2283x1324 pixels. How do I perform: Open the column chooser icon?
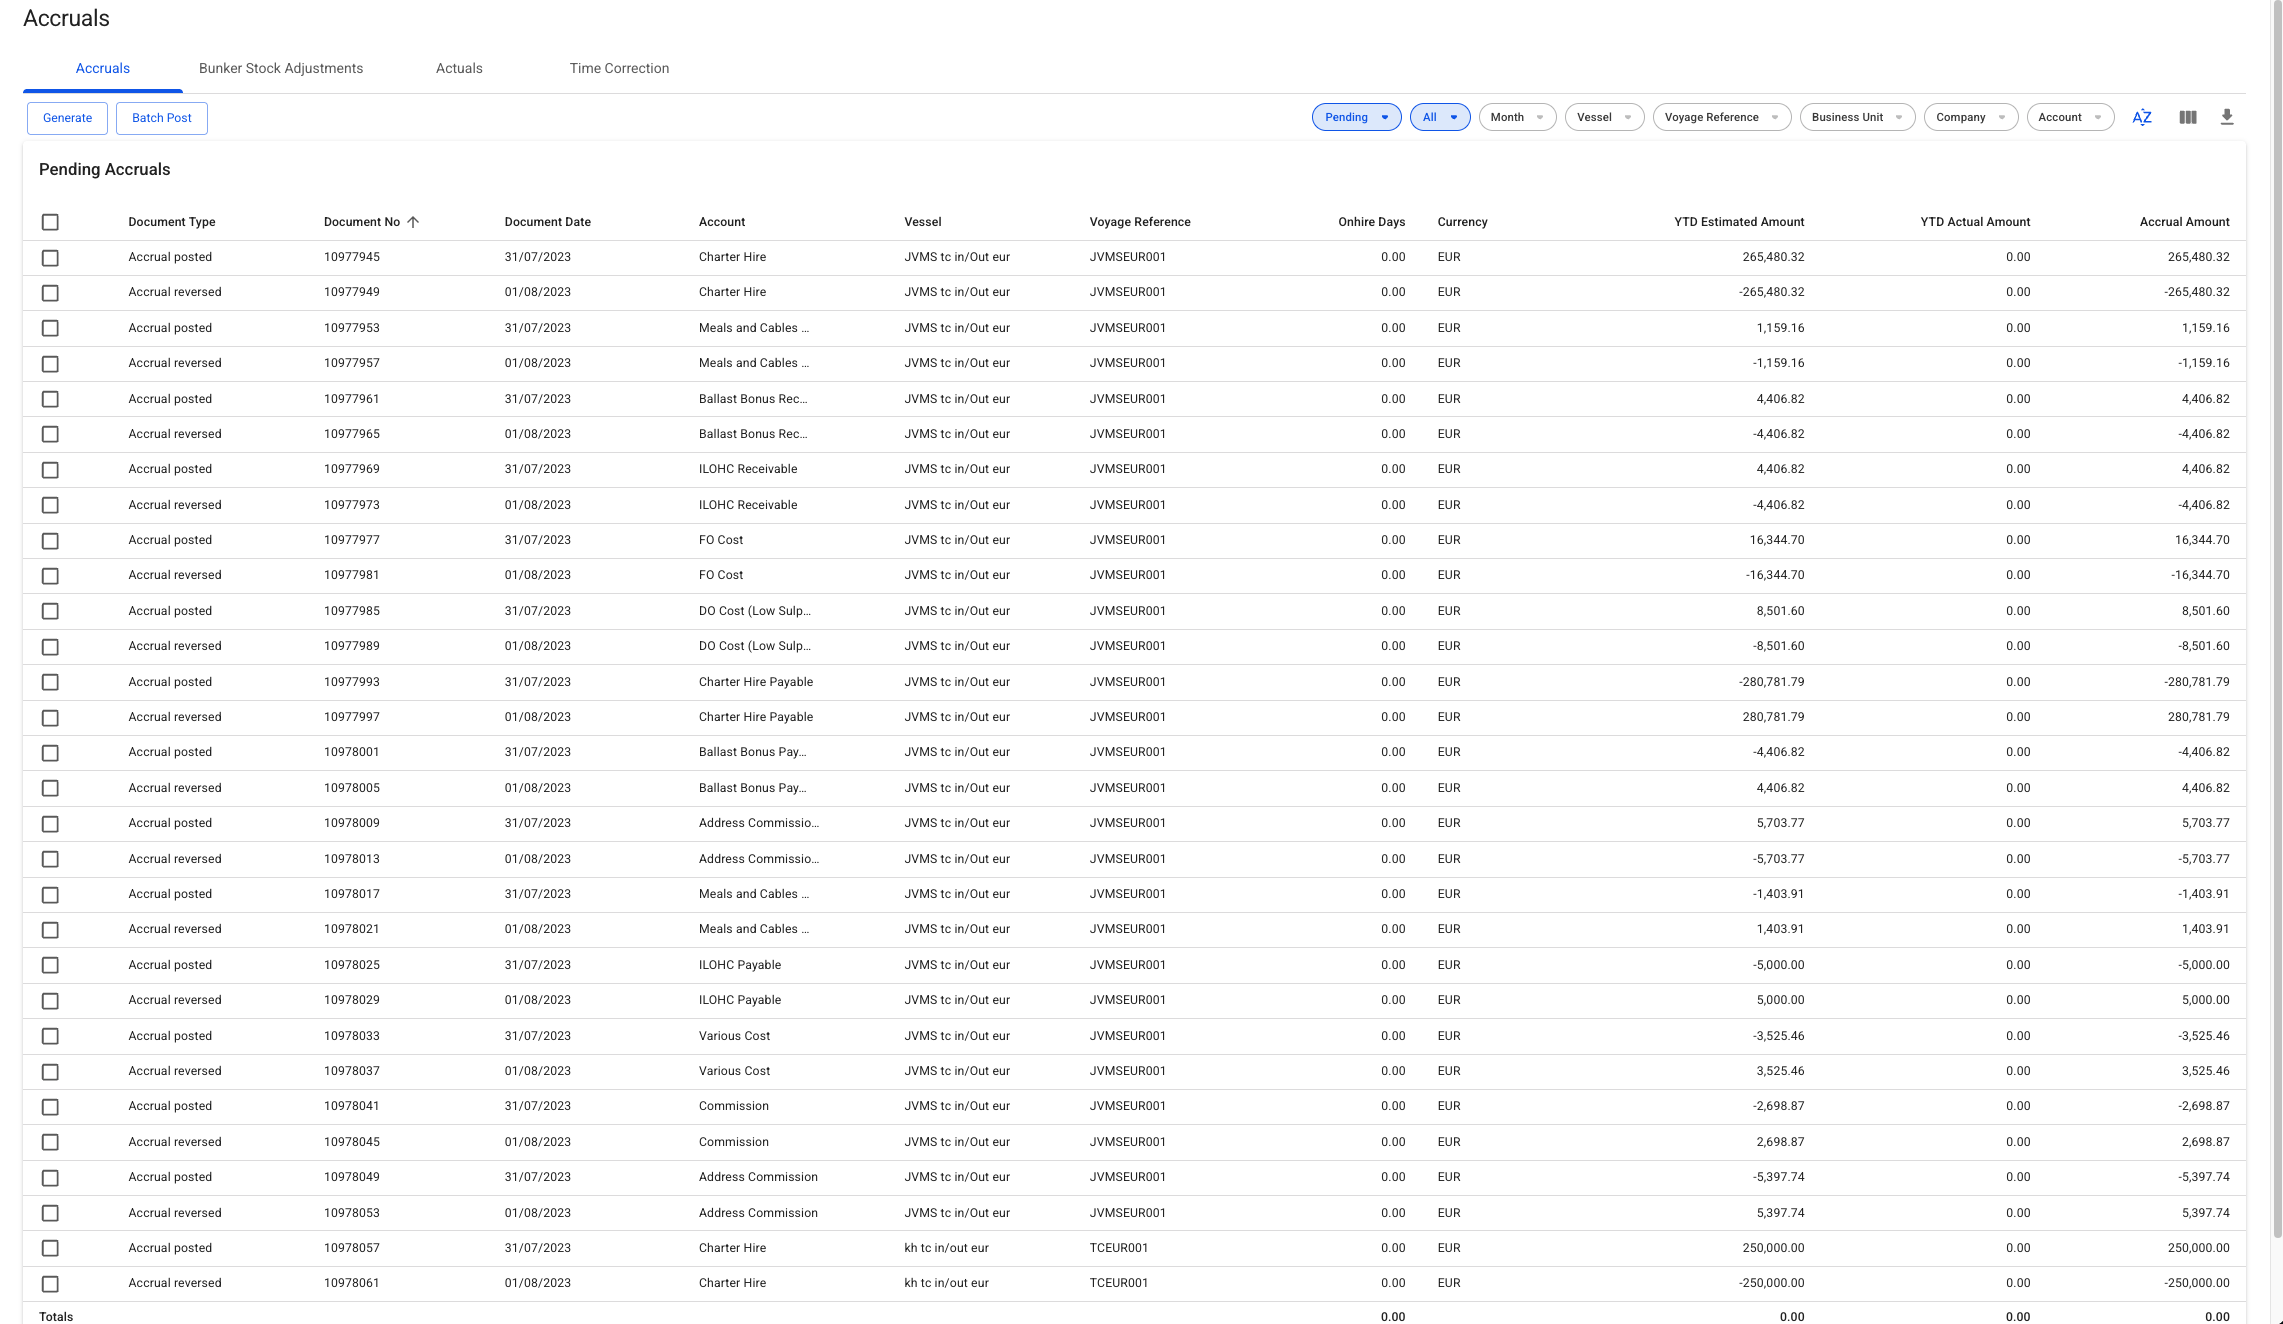pyautogui.click(x=2187, y=117)
